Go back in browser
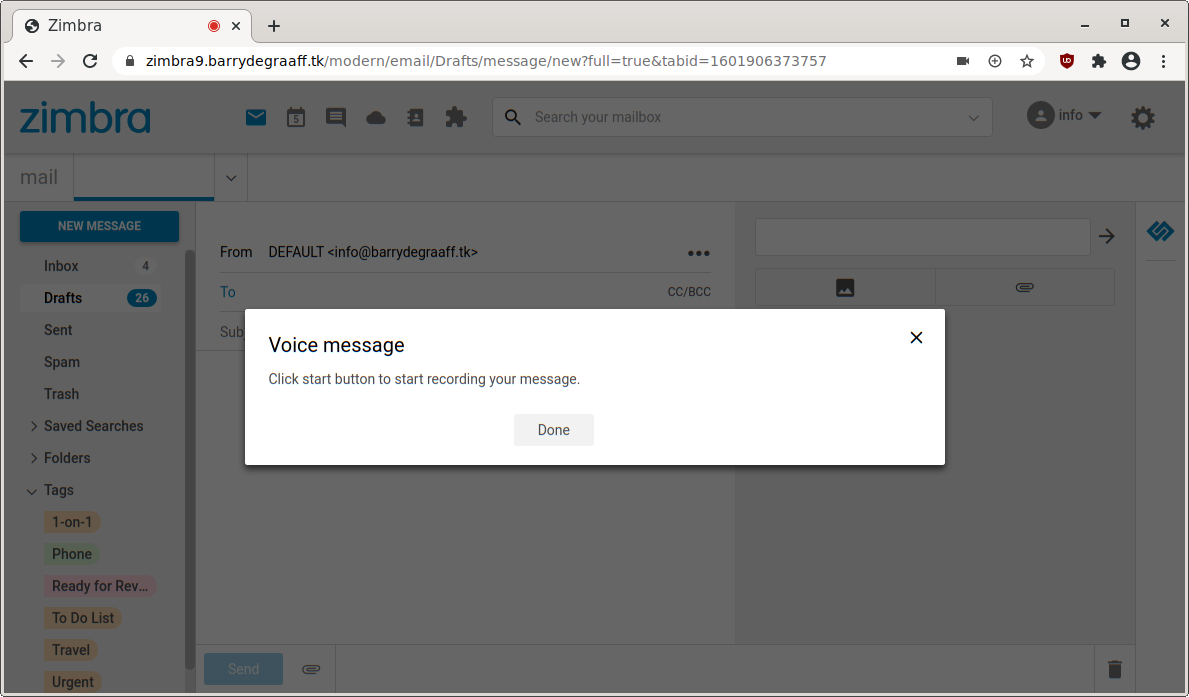Viewport: 1189px width, 697px height. point(26,61)
